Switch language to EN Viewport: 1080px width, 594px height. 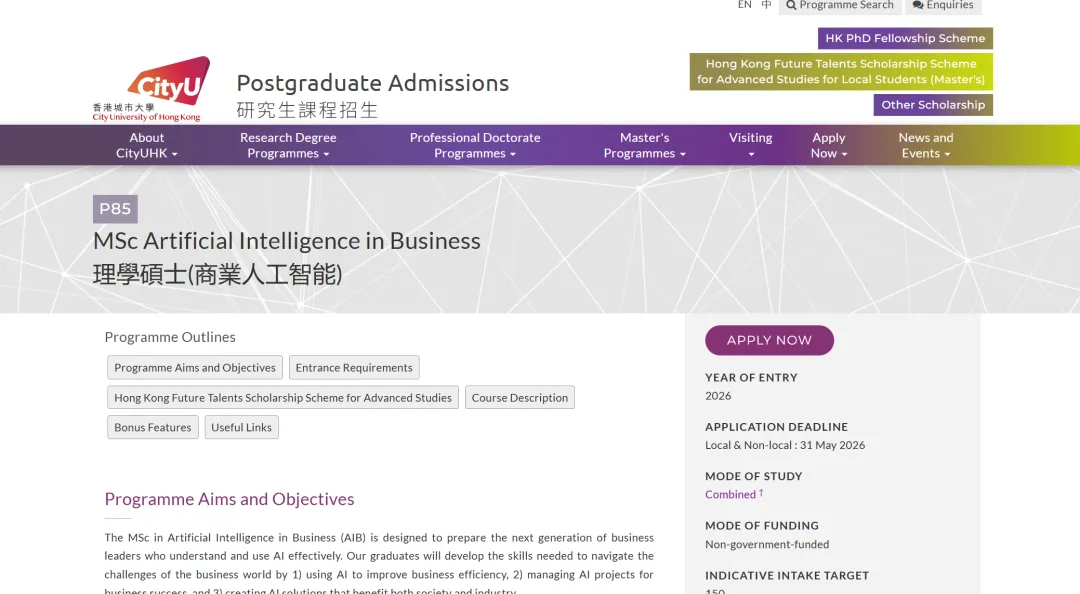[x=744, y=5]
